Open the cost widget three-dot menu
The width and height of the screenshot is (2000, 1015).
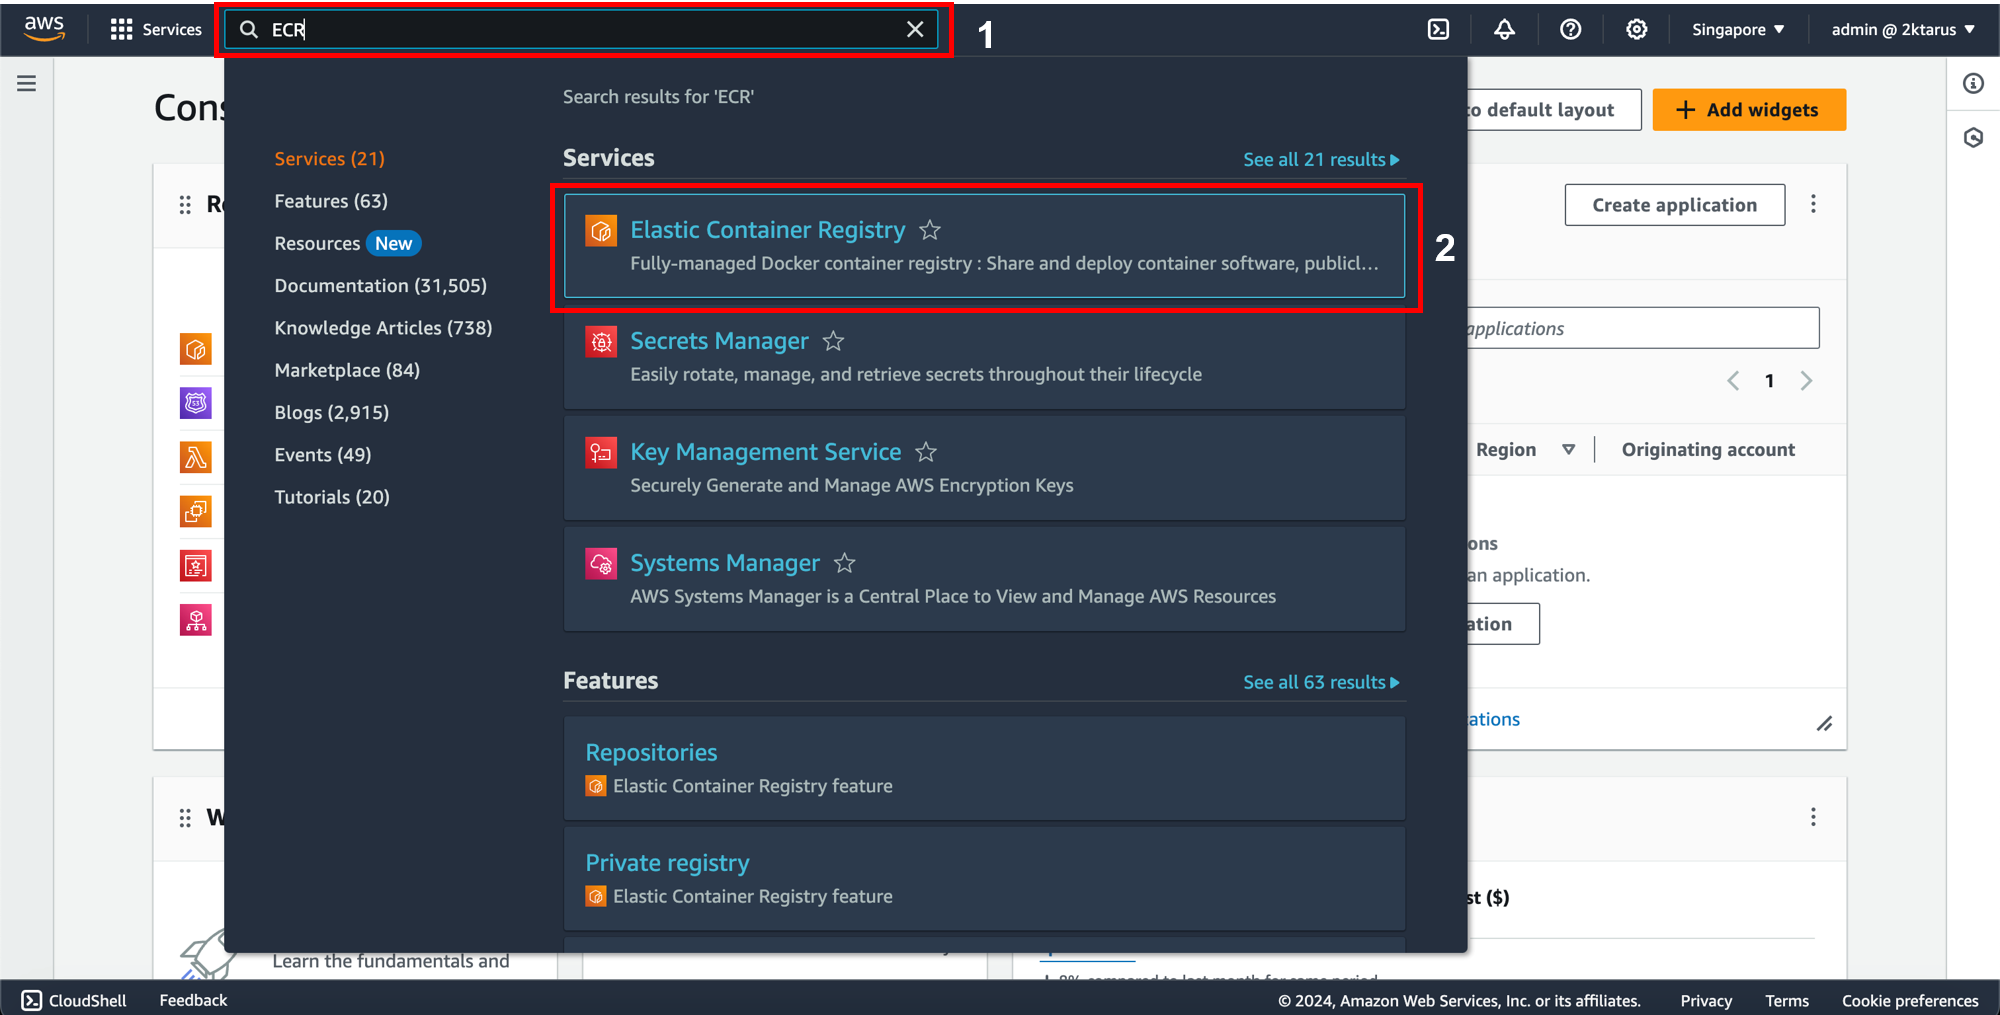point(1813,817)
